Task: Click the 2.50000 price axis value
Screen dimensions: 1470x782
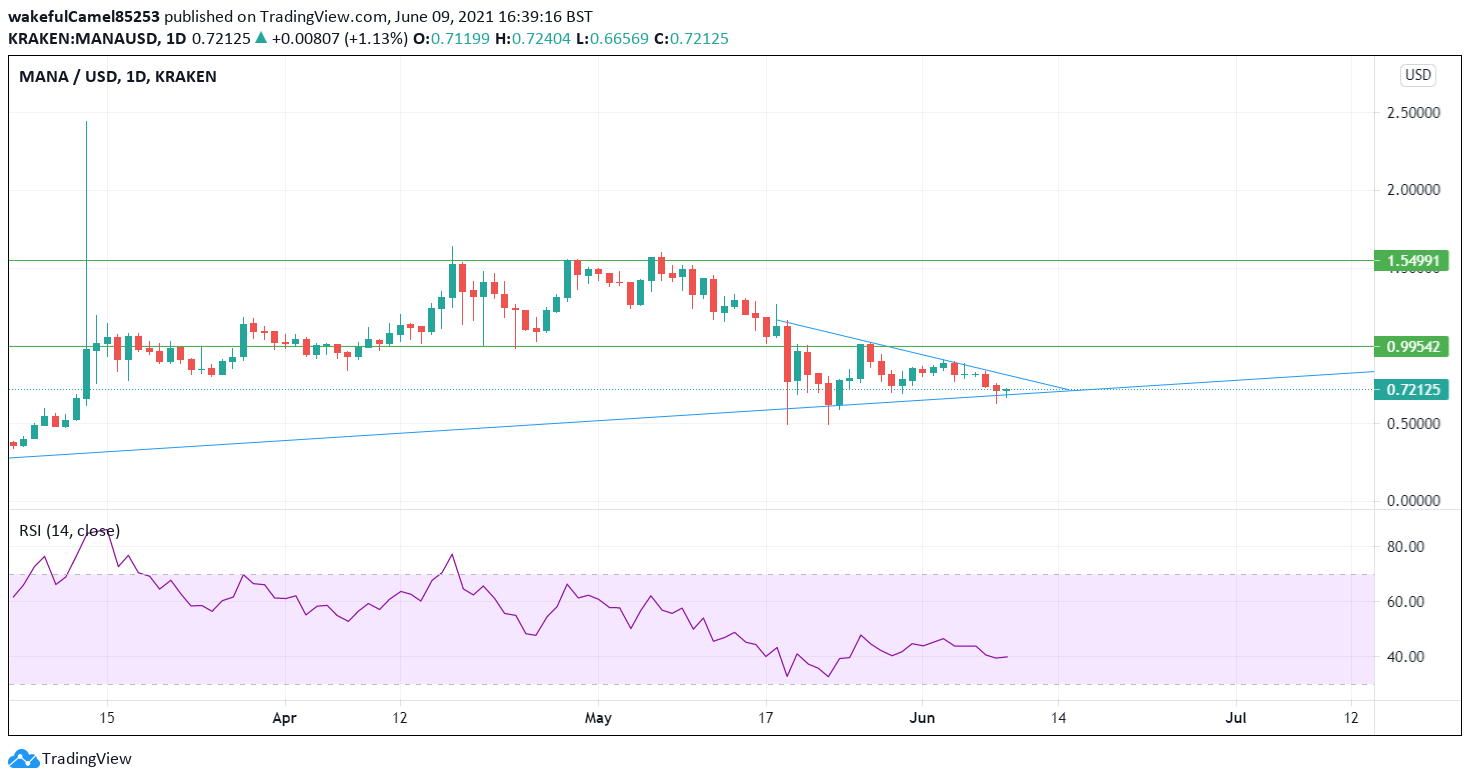Action: click(x=1413, y=113)
